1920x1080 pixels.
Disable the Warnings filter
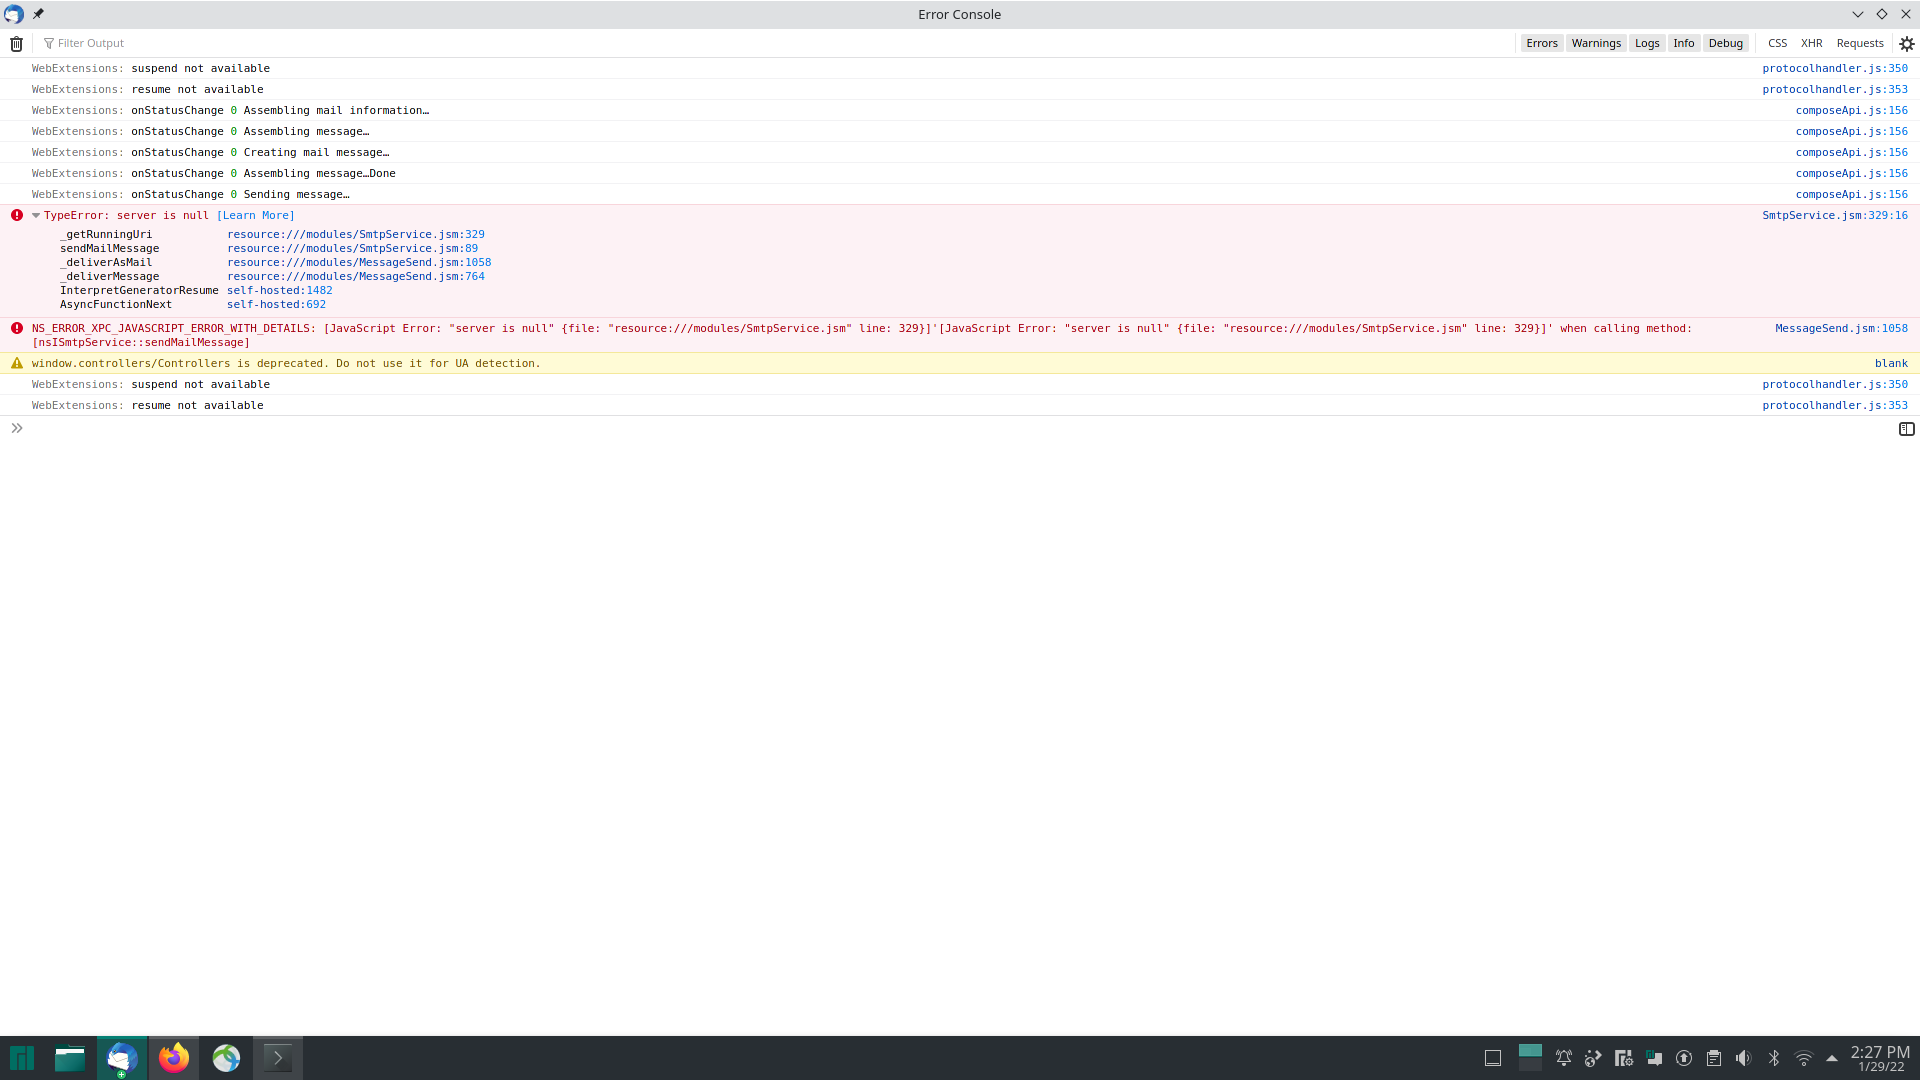(1596, 43)
